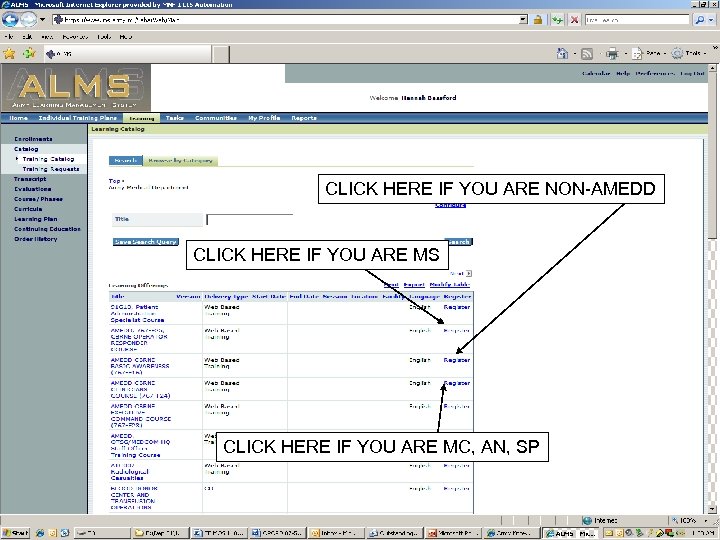The width and height of the screenshot is (720, 540).
Task: Open the Tools gear menu in command bar
Action: (x=688, y=53)
